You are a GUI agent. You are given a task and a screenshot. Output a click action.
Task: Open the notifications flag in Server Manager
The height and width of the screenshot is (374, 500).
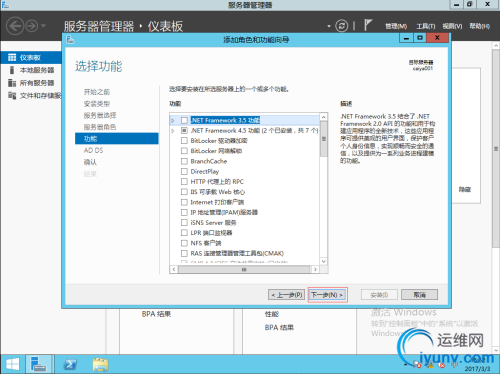point(368,25)
